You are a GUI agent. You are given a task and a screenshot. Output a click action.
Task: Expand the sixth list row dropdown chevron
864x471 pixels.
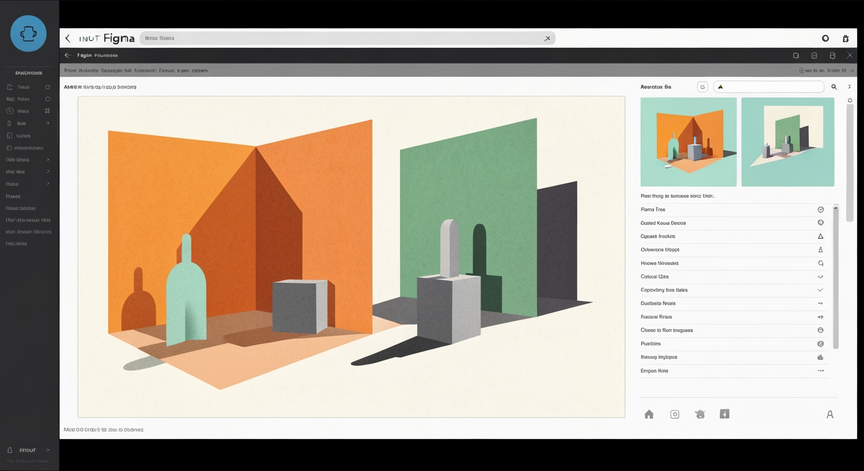[x=820, y=277]
